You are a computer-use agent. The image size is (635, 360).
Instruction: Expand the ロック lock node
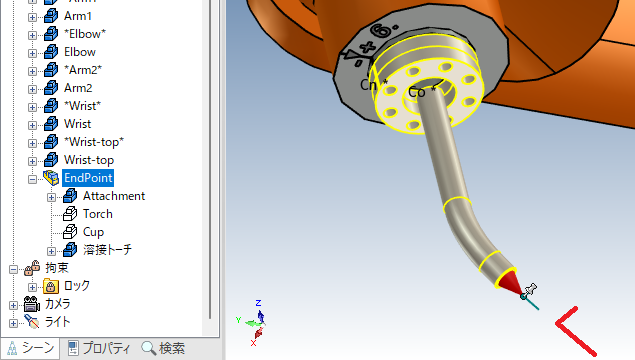pos(32,287)
